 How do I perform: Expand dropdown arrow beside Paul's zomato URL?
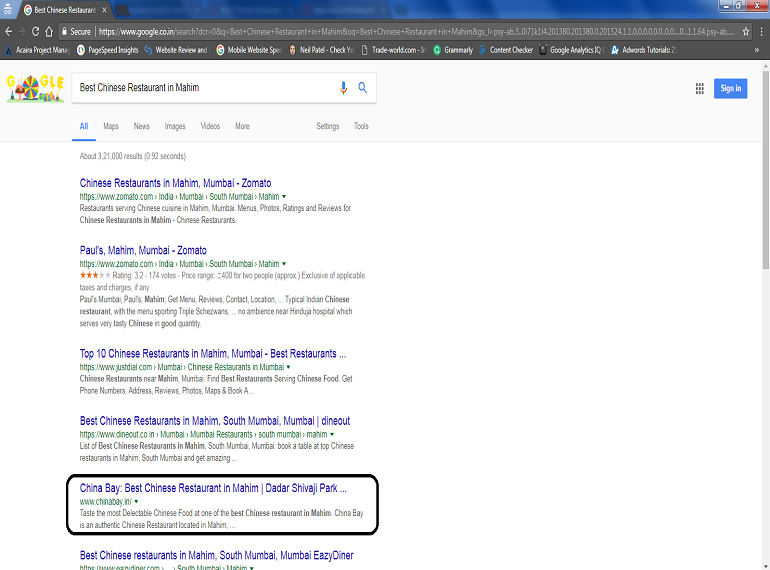tap(284, 264)
